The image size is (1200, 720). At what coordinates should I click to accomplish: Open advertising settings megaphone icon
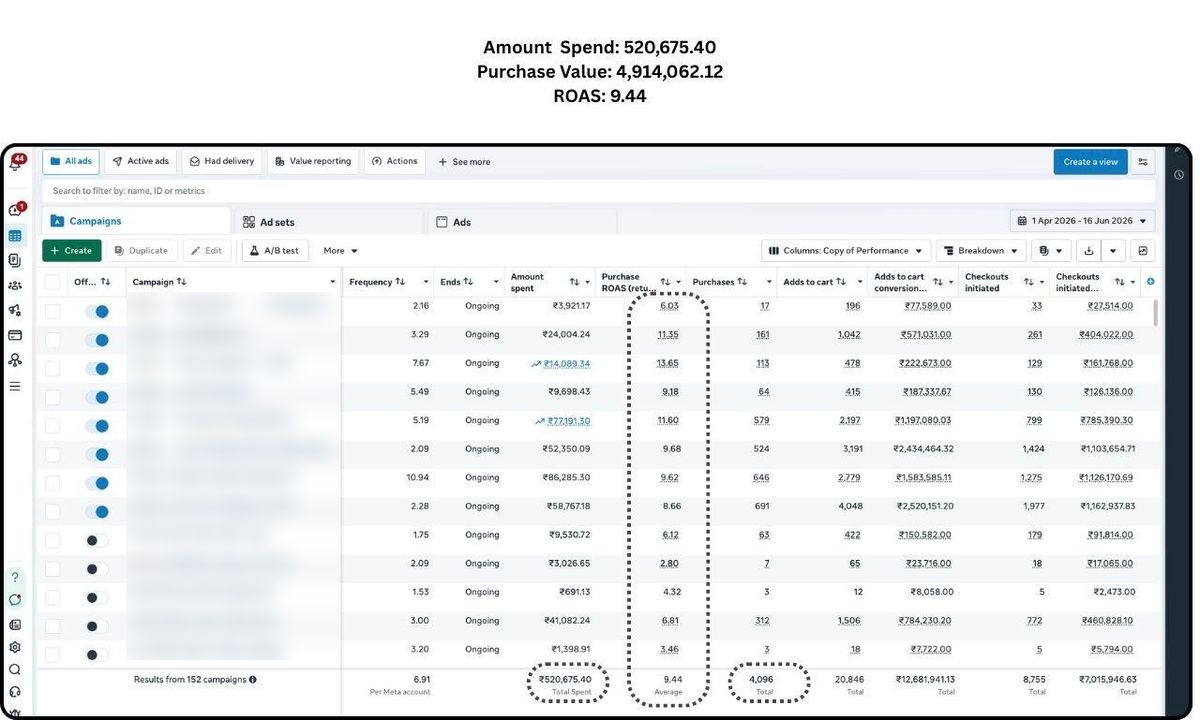coord(15,310)
